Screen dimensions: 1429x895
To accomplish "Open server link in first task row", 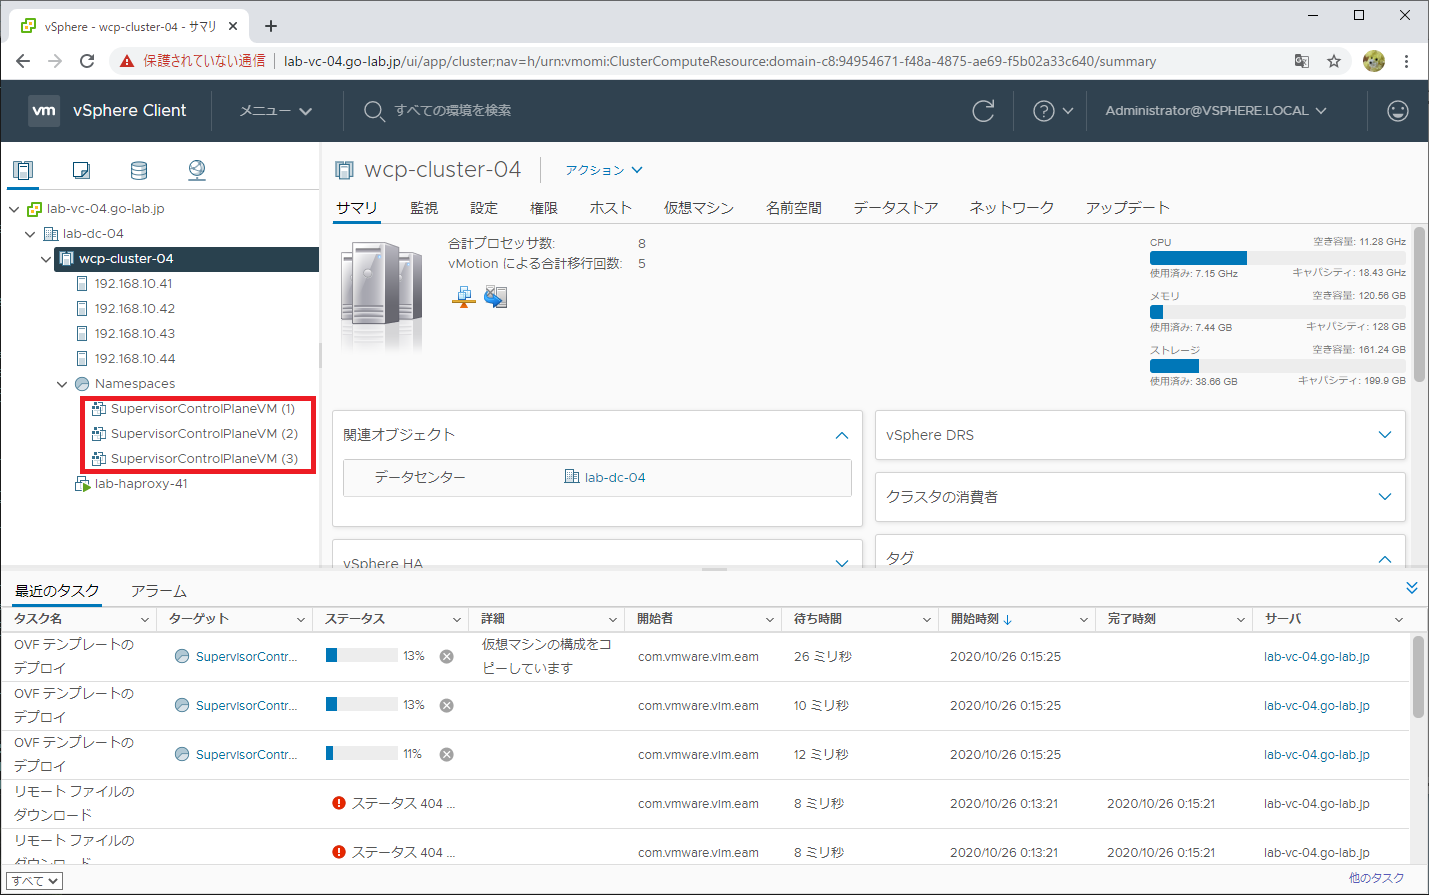I will pos(1317,657).
